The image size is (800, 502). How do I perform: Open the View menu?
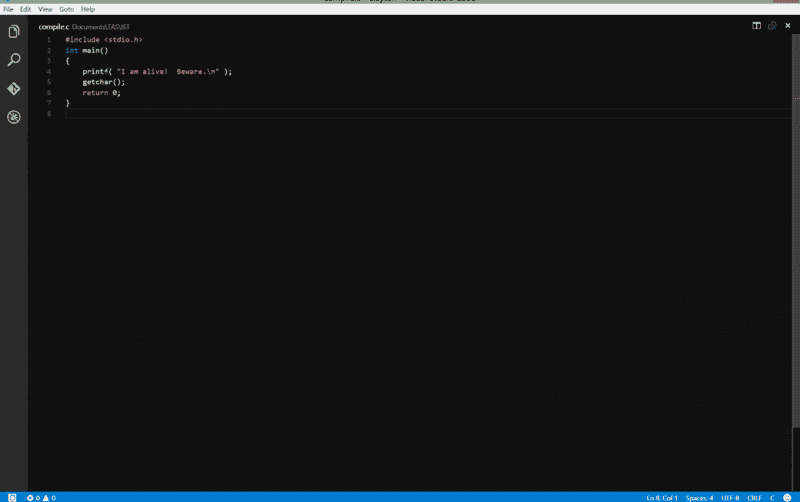[45, 9]
